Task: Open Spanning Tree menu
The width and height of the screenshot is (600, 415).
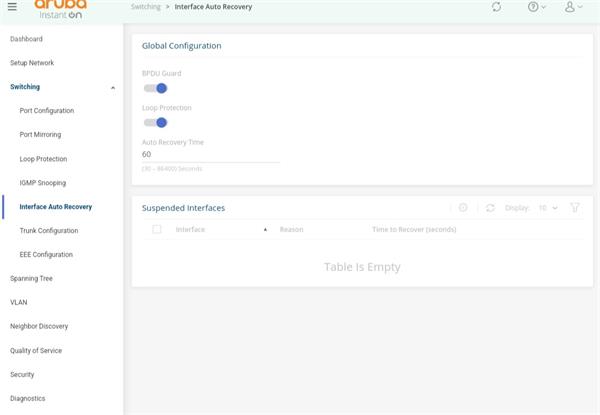Action: pyautogui.click(x=31, y=278)
